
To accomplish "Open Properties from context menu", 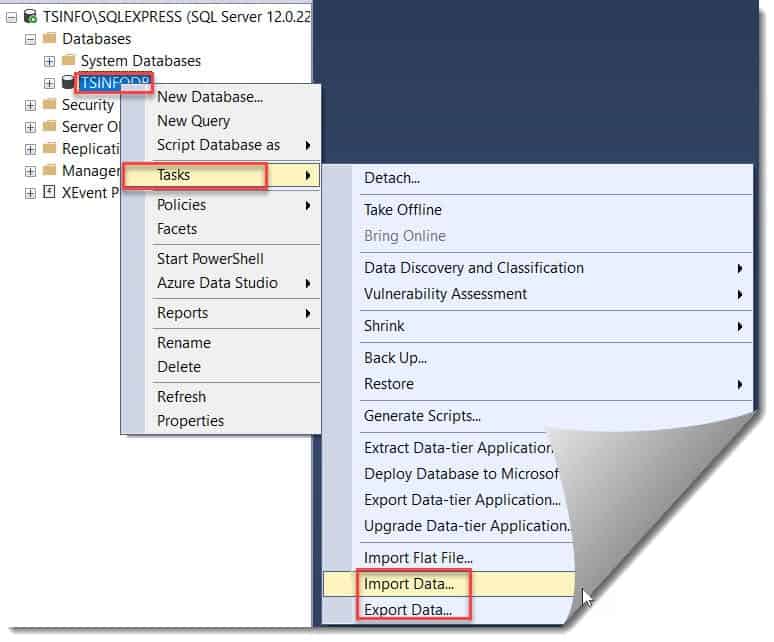I will click(x=190, y=421).
